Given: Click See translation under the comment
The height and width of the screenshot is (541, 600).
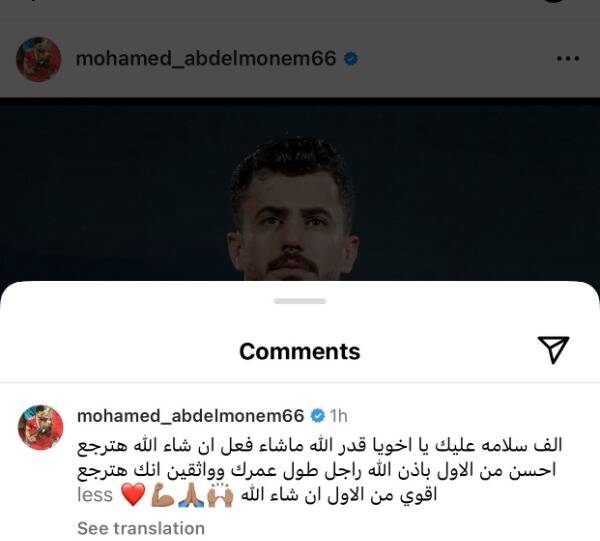Looking at the screenshot, I should pyautogui.click(x=141, y=528).
